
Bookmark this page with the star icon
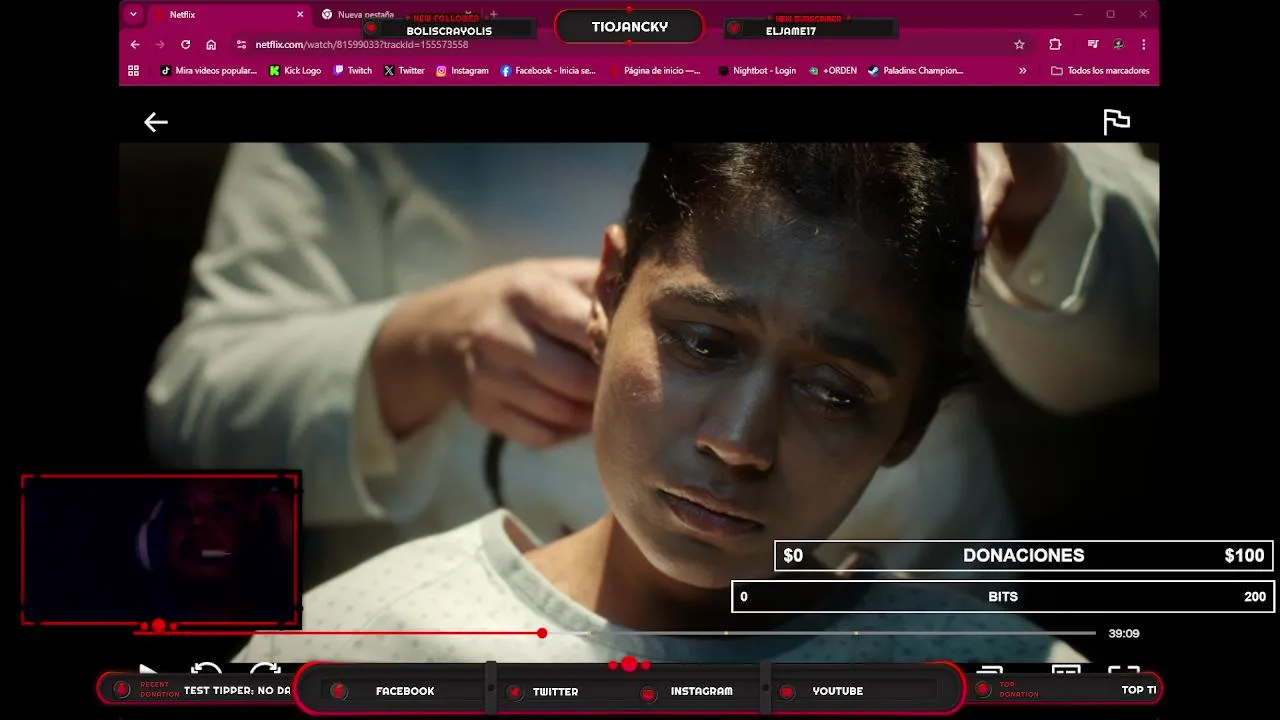(1019, 45)
